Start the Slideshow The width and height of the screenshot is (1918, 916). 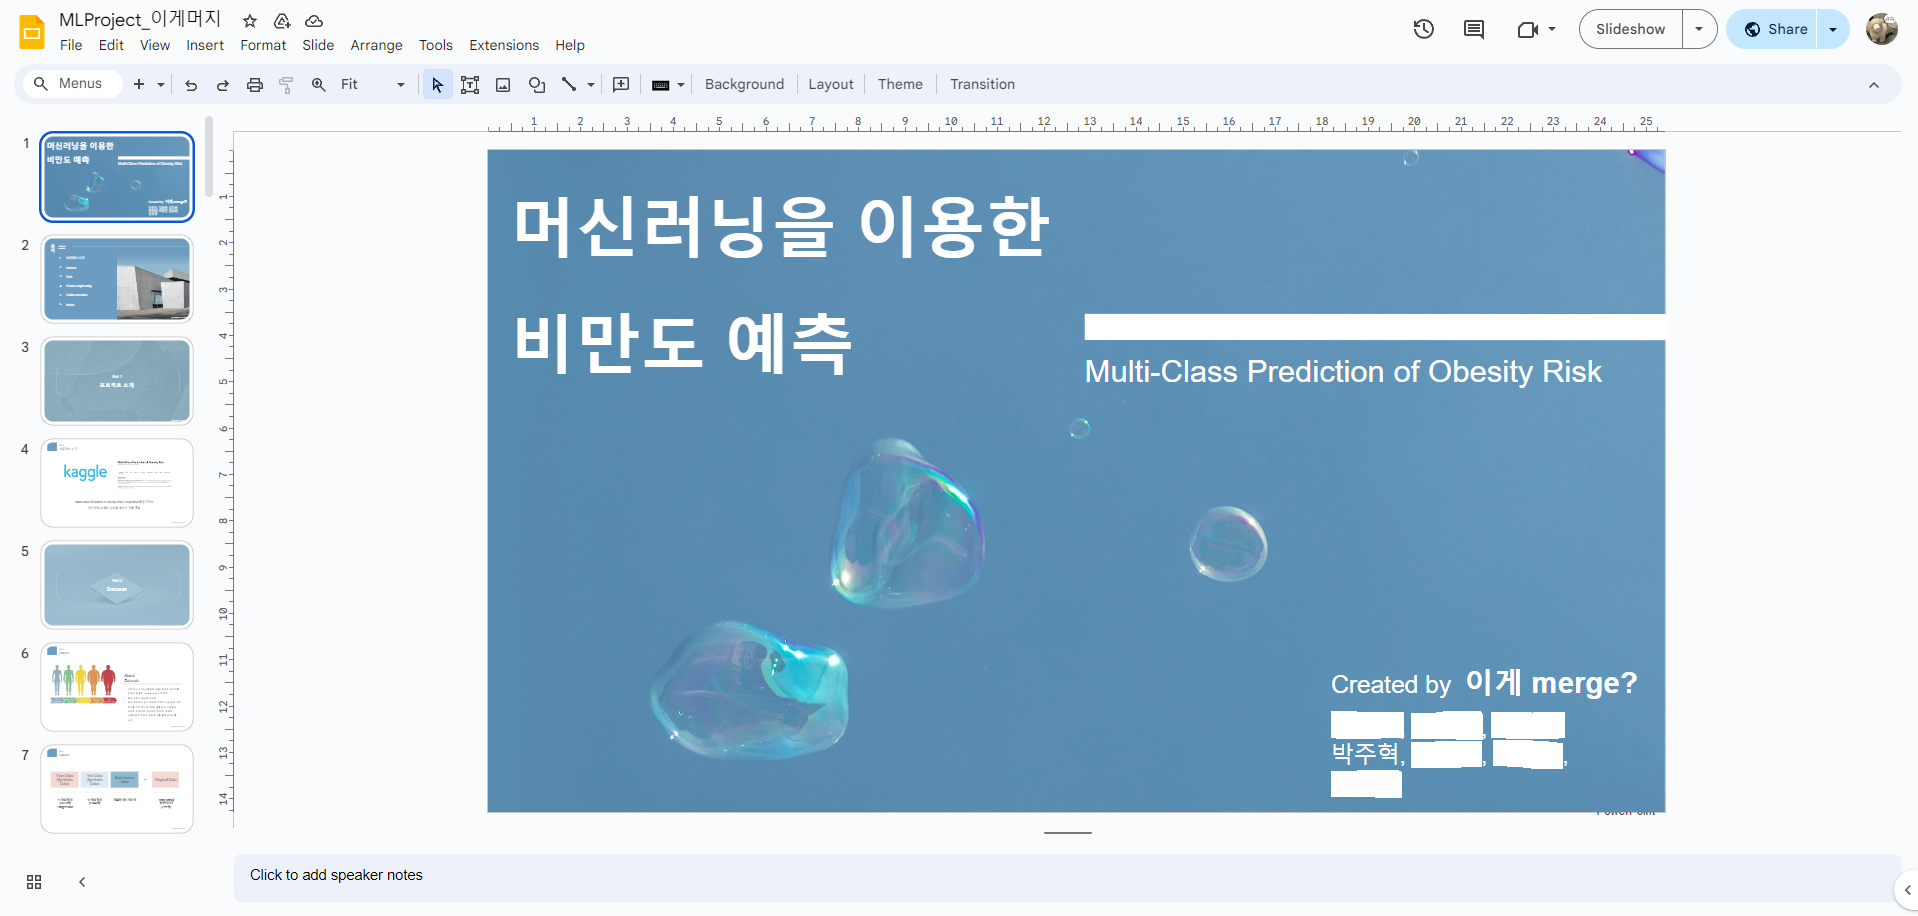[1629, 29]
